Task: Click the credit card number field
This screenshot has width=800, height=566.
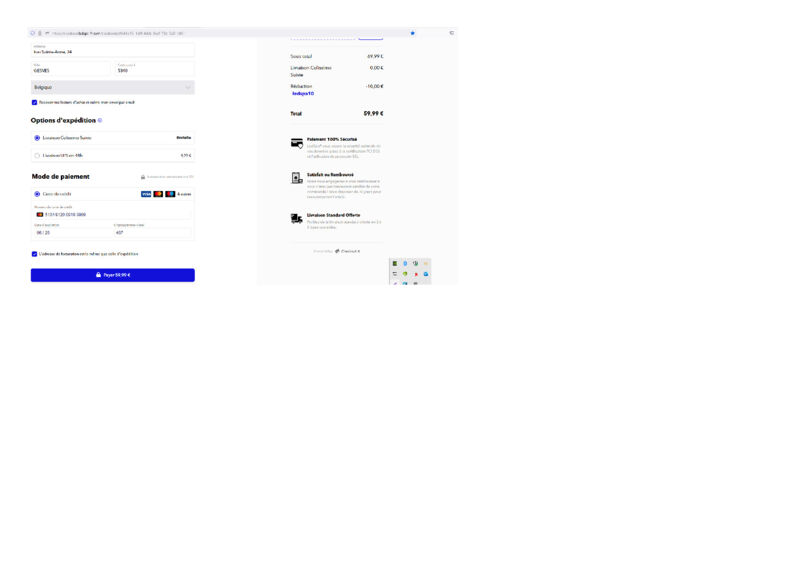Action: (x=112, y=213)
